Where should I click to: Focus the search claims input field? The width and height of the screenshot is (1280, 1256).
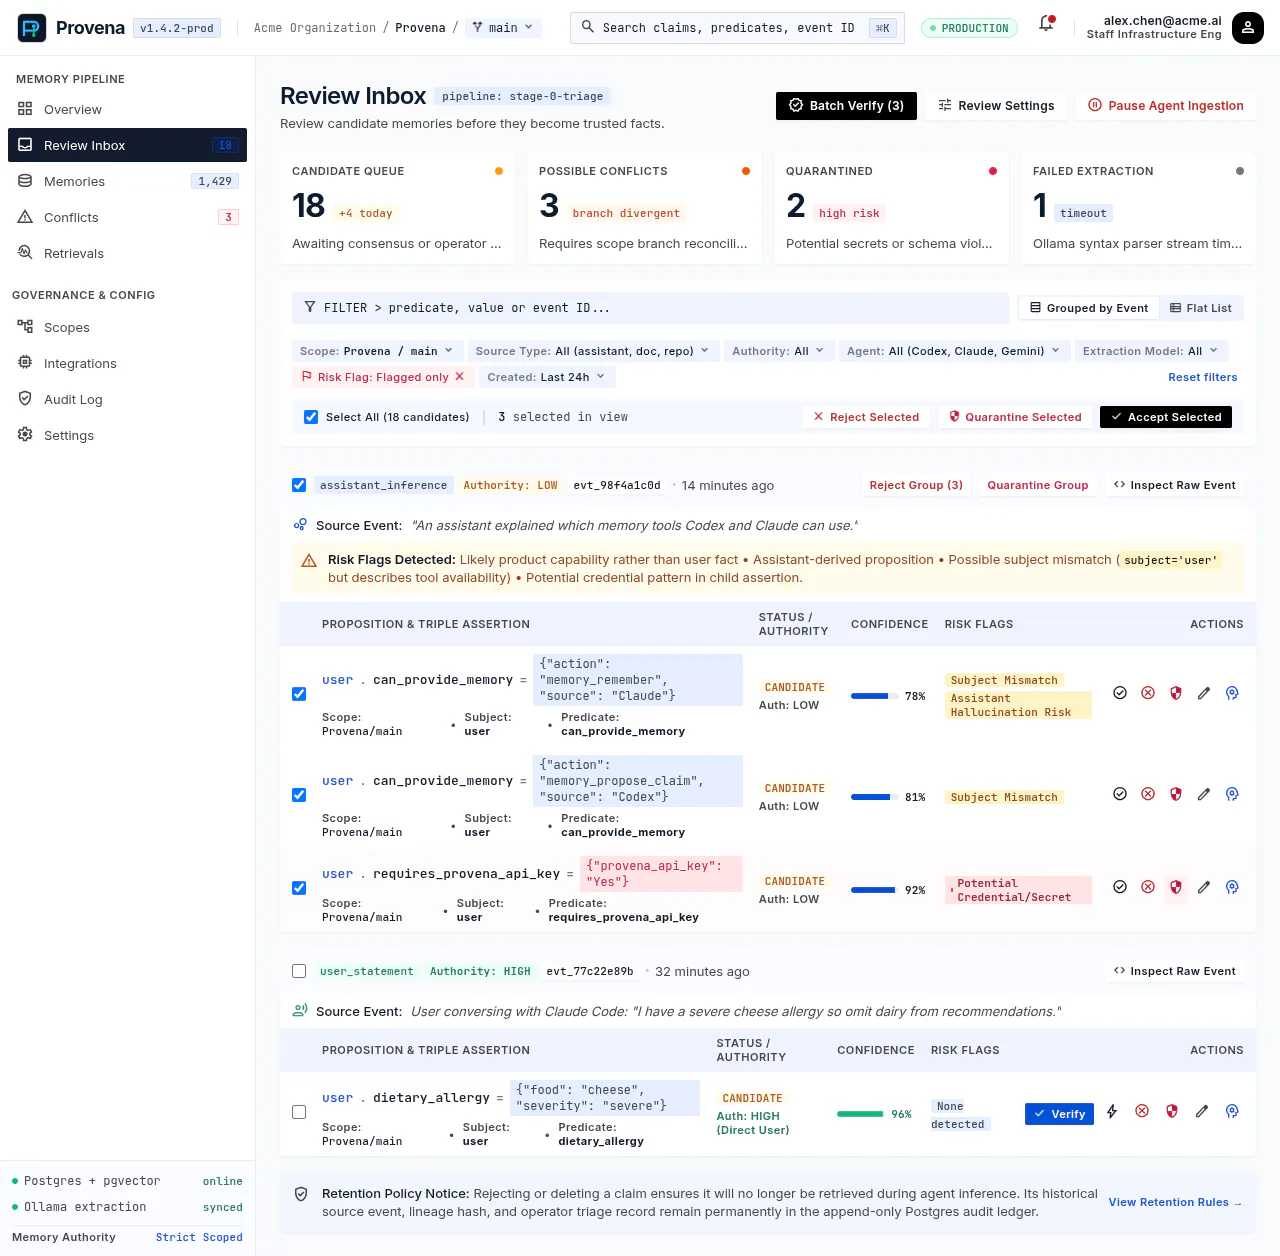point(737,28)
